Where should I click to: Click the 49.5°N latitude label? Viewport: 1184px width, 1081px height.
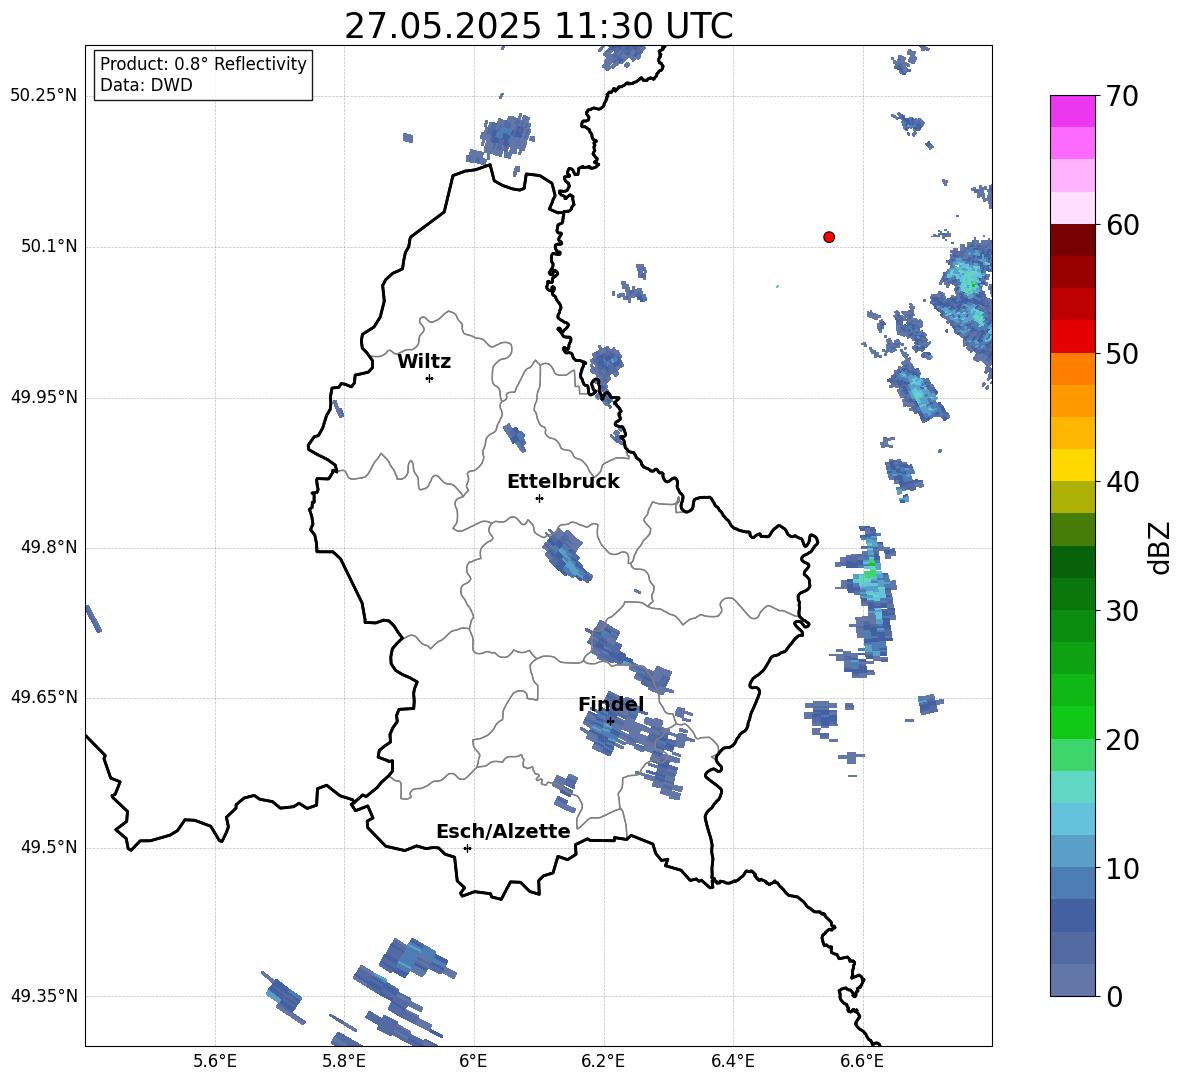pyautogui.click(x=49, y=847)
